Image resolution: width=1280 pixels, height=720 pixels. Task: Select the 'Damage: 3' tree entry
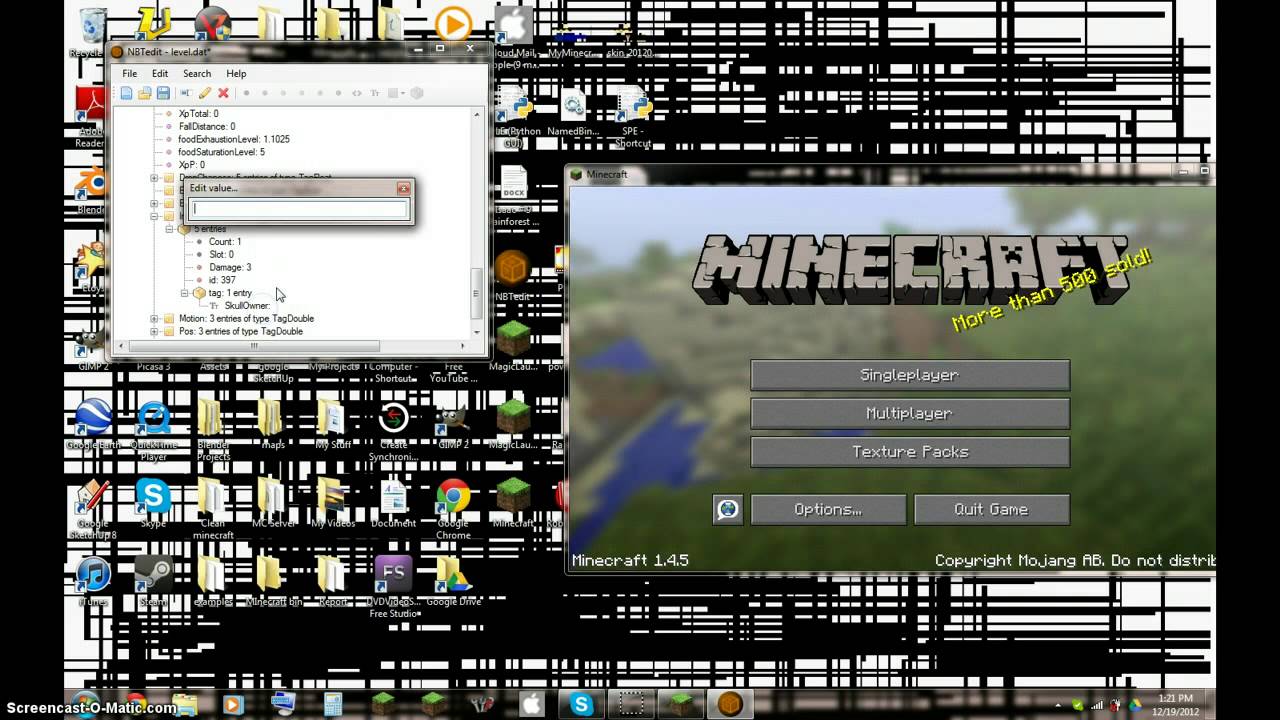[x=230, y=268]
